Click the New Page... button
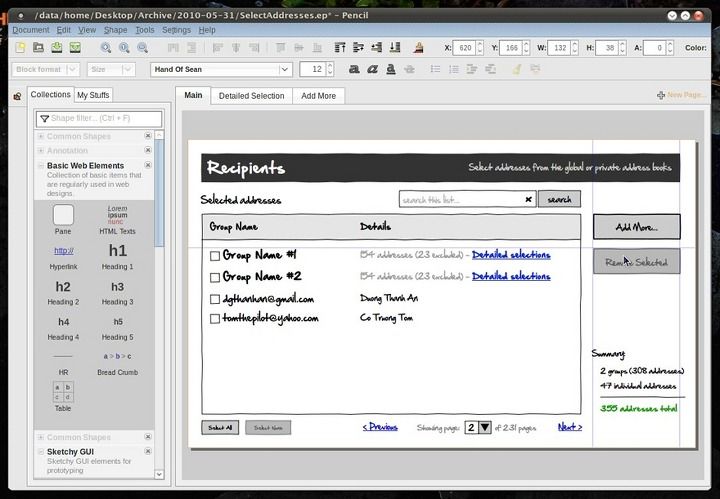 [681, 95]
